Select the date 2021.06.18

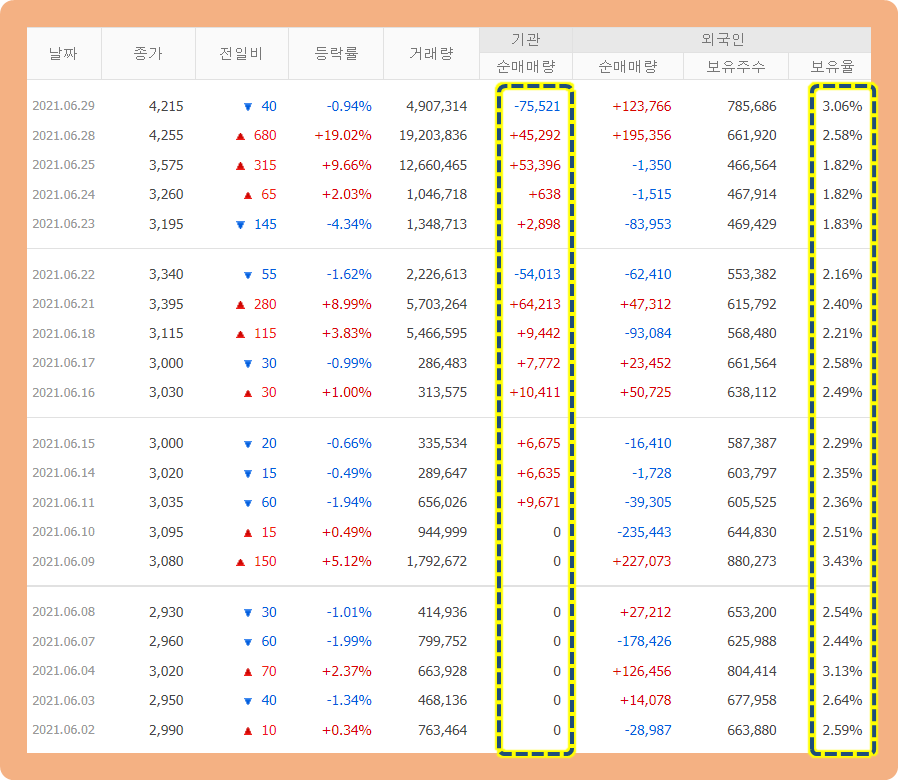click(x=64, y=333)
